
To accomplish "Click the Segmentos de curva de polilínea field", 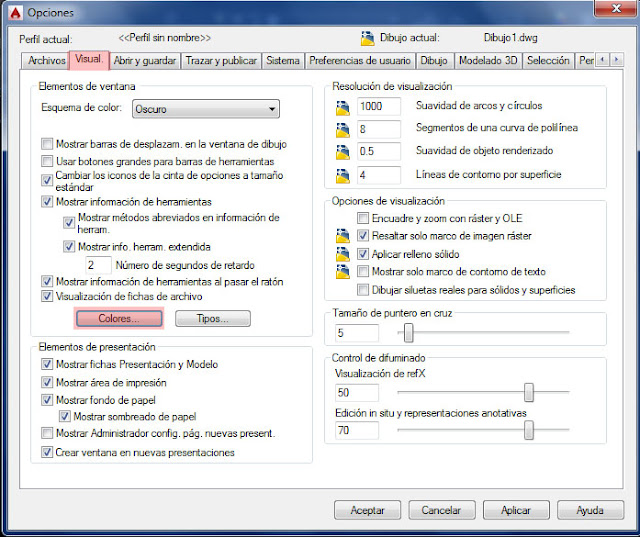I will (x=379, y=129).
